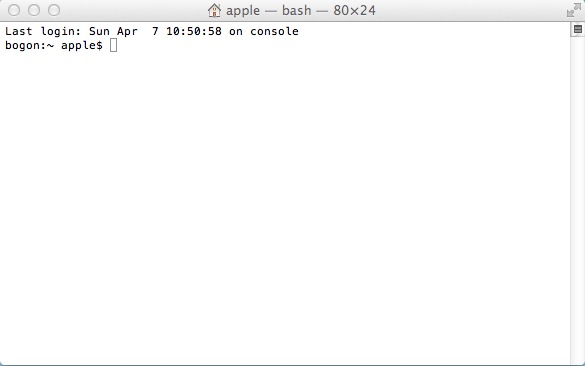This screenshot has height=366, width=585.
Task: Click the word "apple" in the window title
Action: coord(243,11)
